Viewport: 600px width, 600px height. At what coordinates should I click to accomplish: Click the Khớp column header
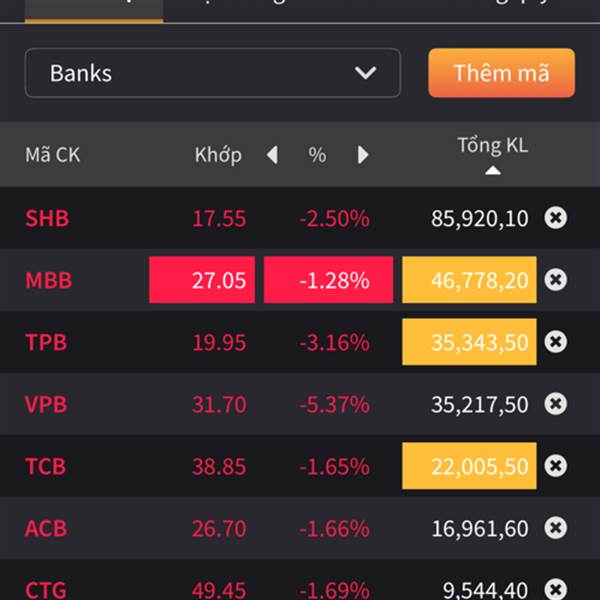218,155
